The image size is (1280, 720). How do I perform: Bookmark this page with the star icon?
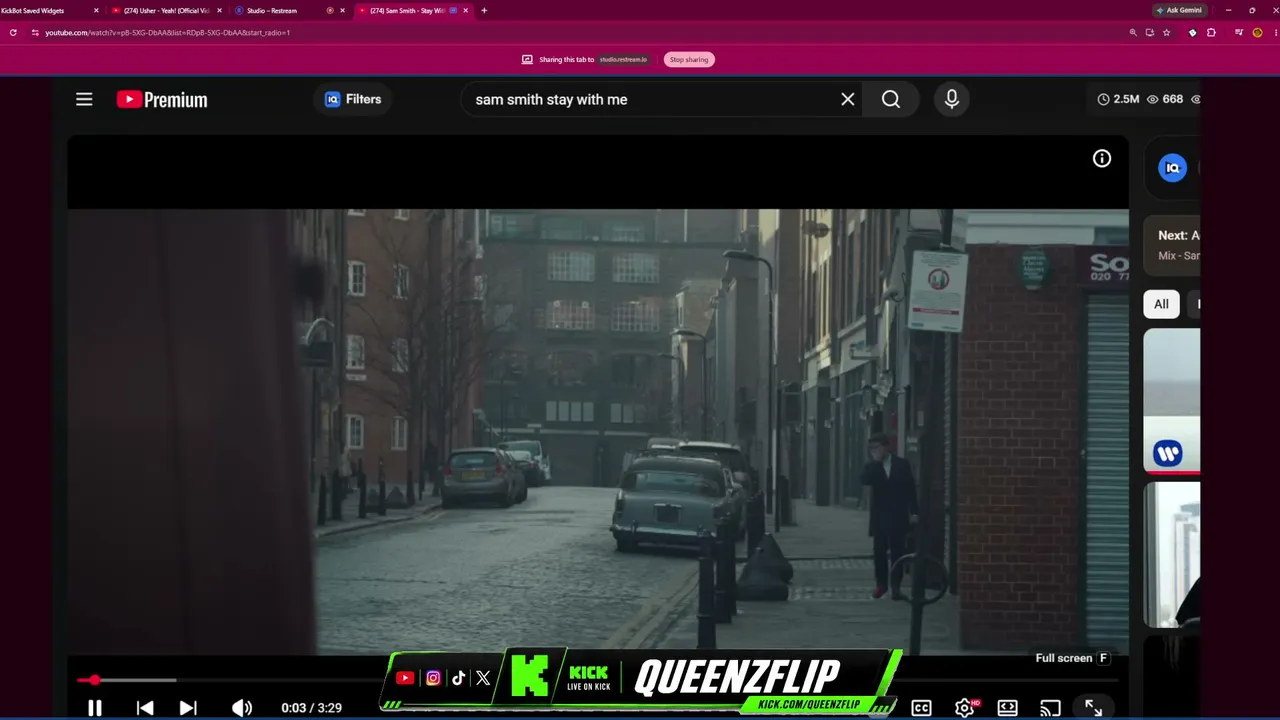point(1166,32)
